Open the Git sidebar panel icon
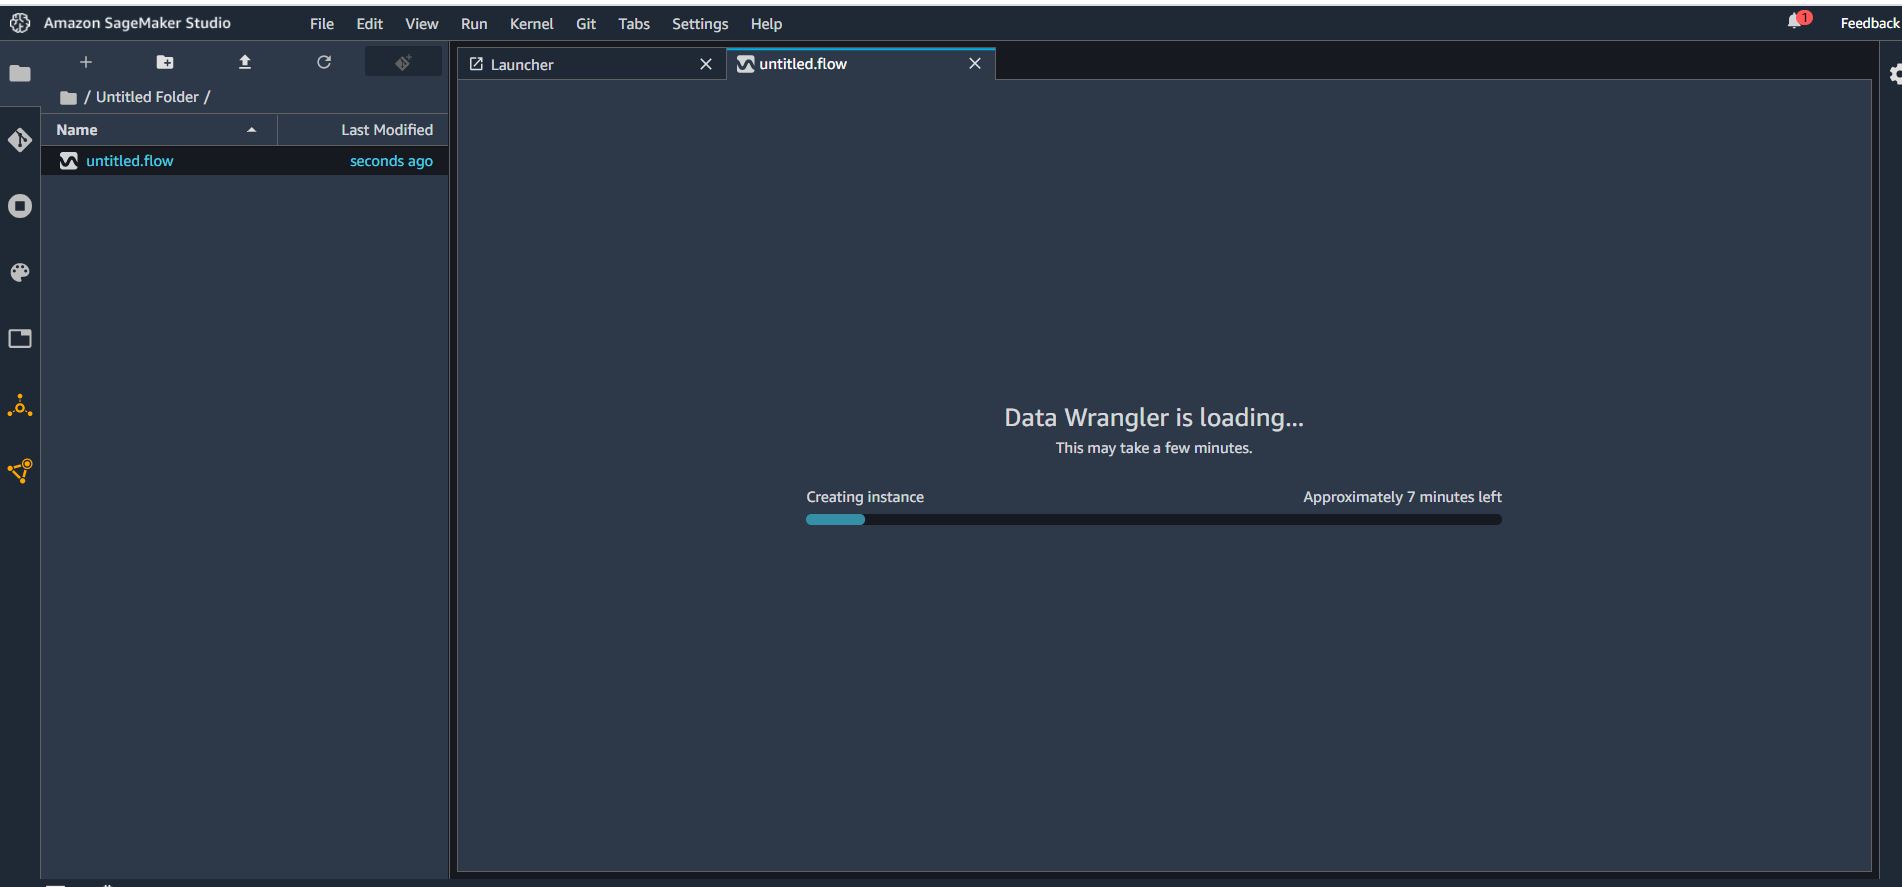 20,140
